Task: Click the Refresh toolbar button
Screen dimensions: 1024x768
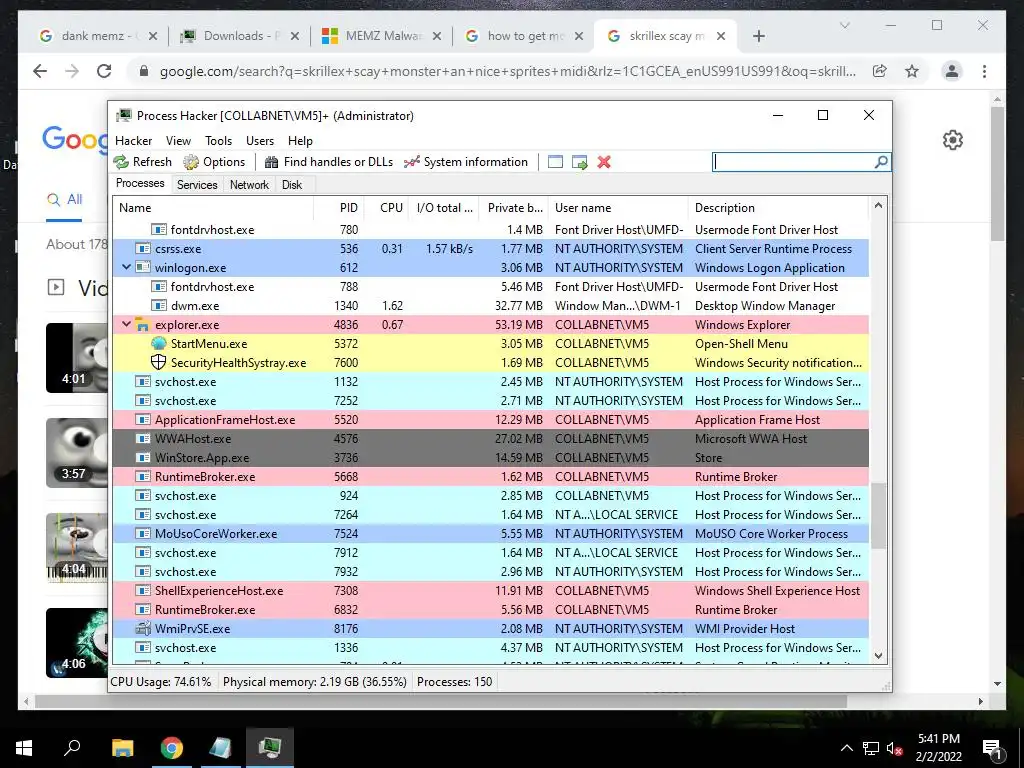Action: tap(142, 162)
